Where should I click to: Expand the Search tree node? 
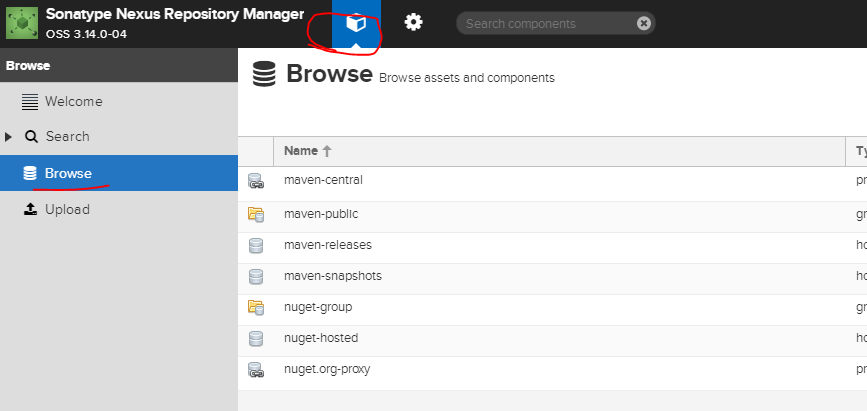(8, 137)
